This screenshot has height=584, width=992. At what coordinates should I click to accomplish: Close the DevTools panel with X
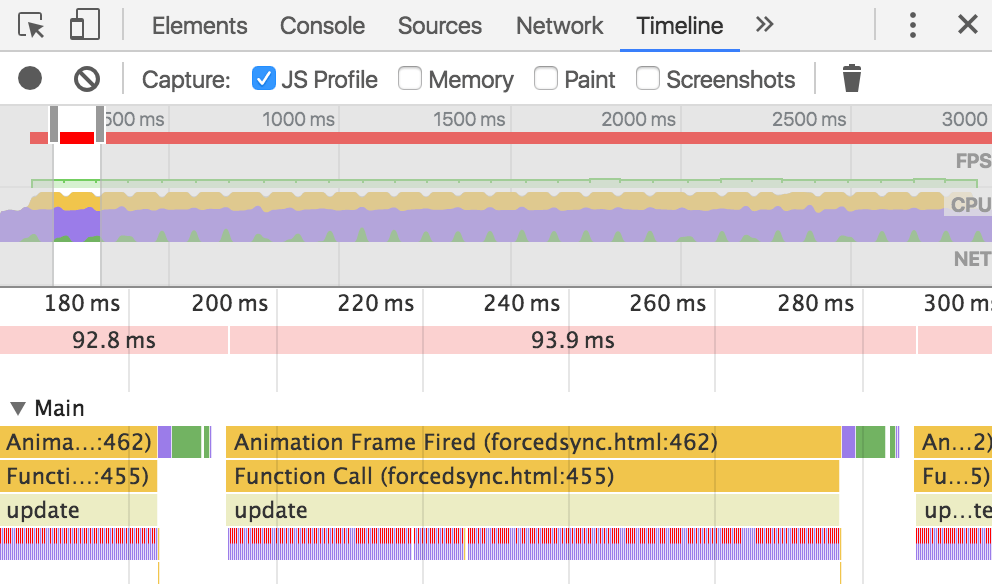click(967, 25)
